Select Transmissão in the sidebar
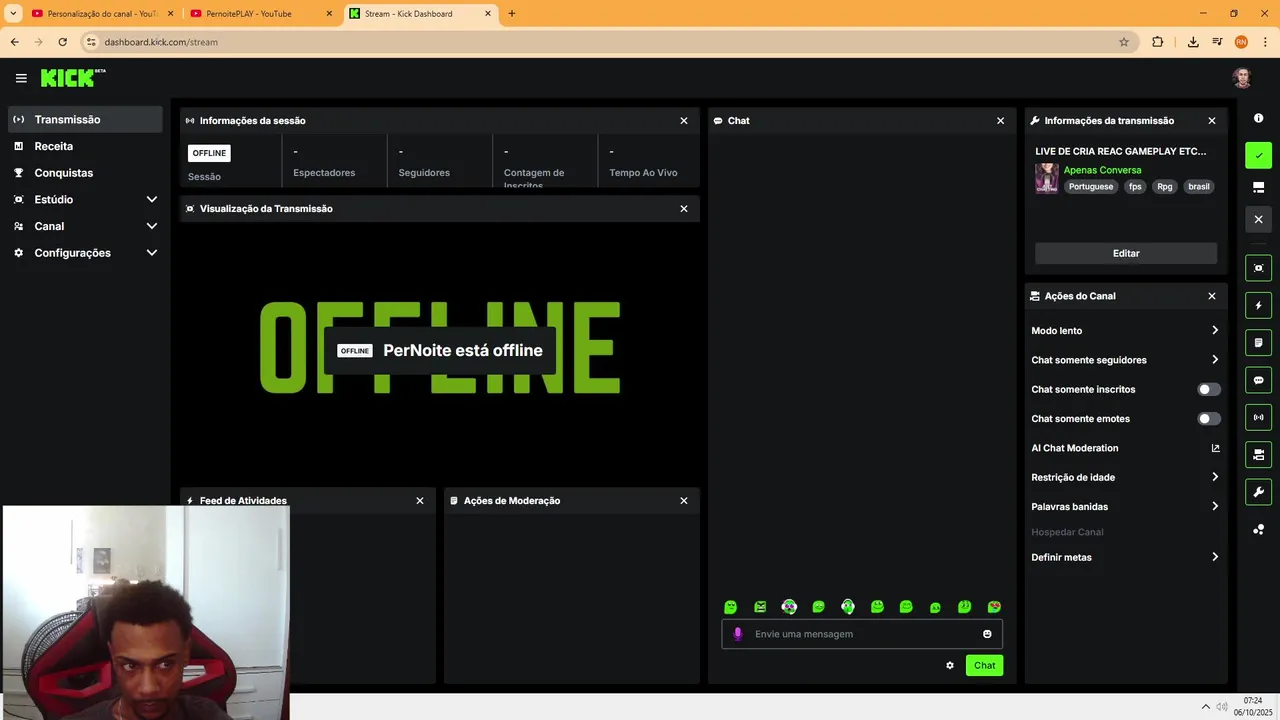The image size is (1280, 720). [x=86, y=119]
